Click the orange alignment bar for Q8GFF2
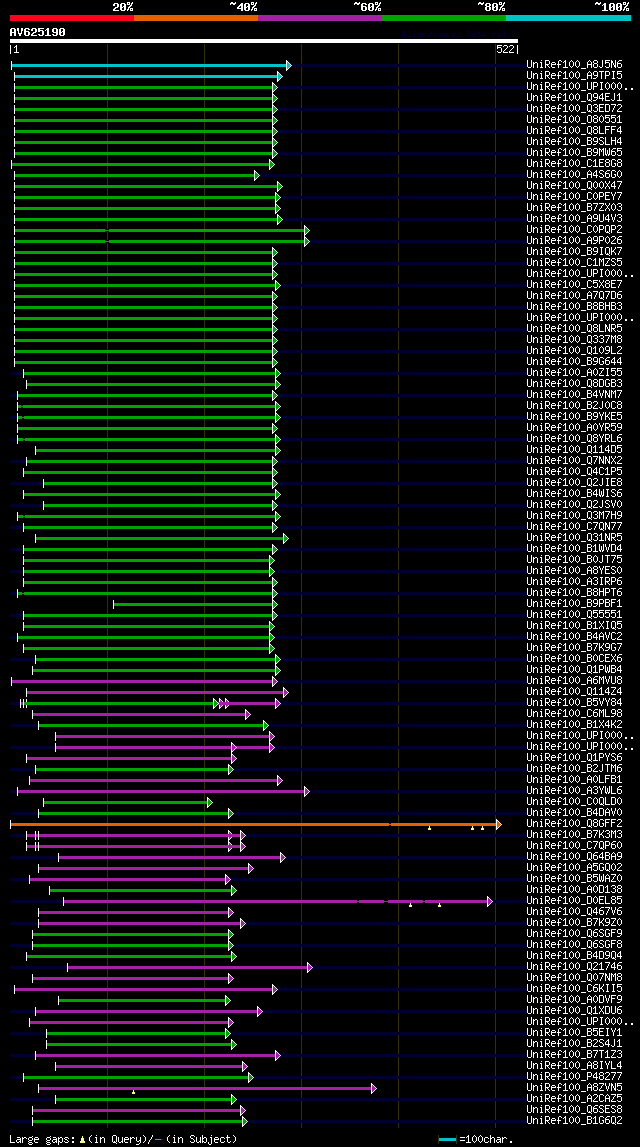The width and height of the screenshot is (640, 1147). point(255,824)
